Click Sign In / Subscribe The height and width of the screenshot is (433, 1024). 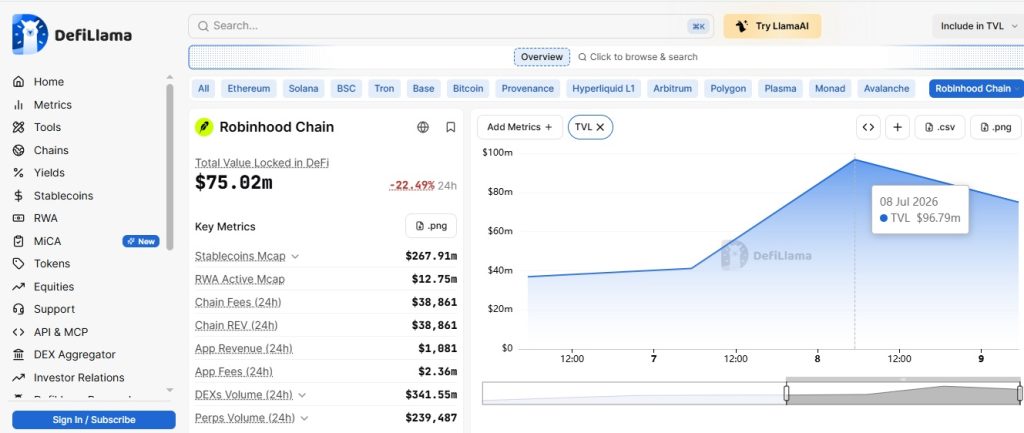point(94,420)
